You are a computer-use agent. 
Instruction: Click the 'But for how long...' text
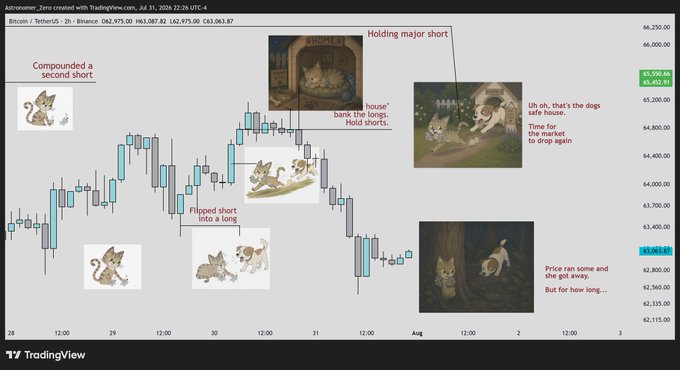point(575,290)
